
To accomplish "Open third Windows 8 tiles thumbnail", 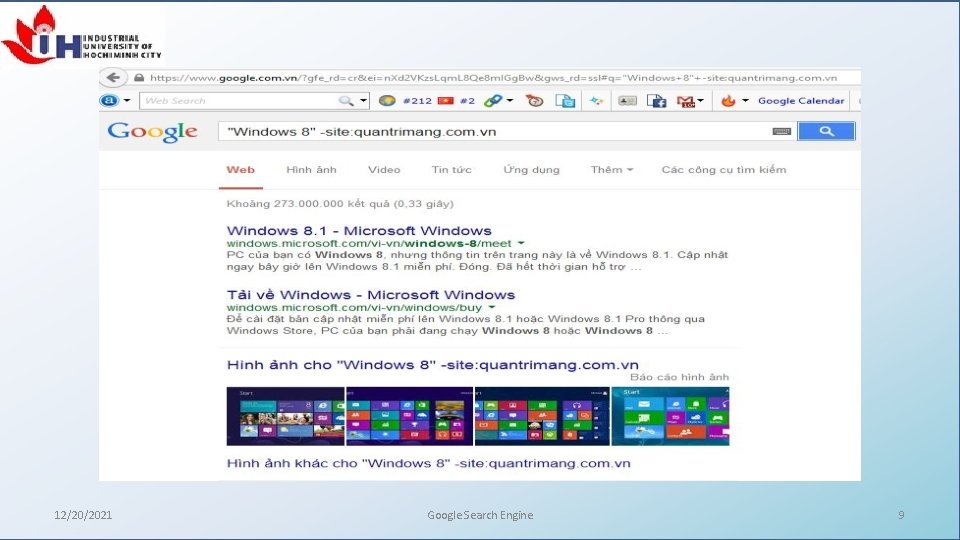I will point(542,416).
